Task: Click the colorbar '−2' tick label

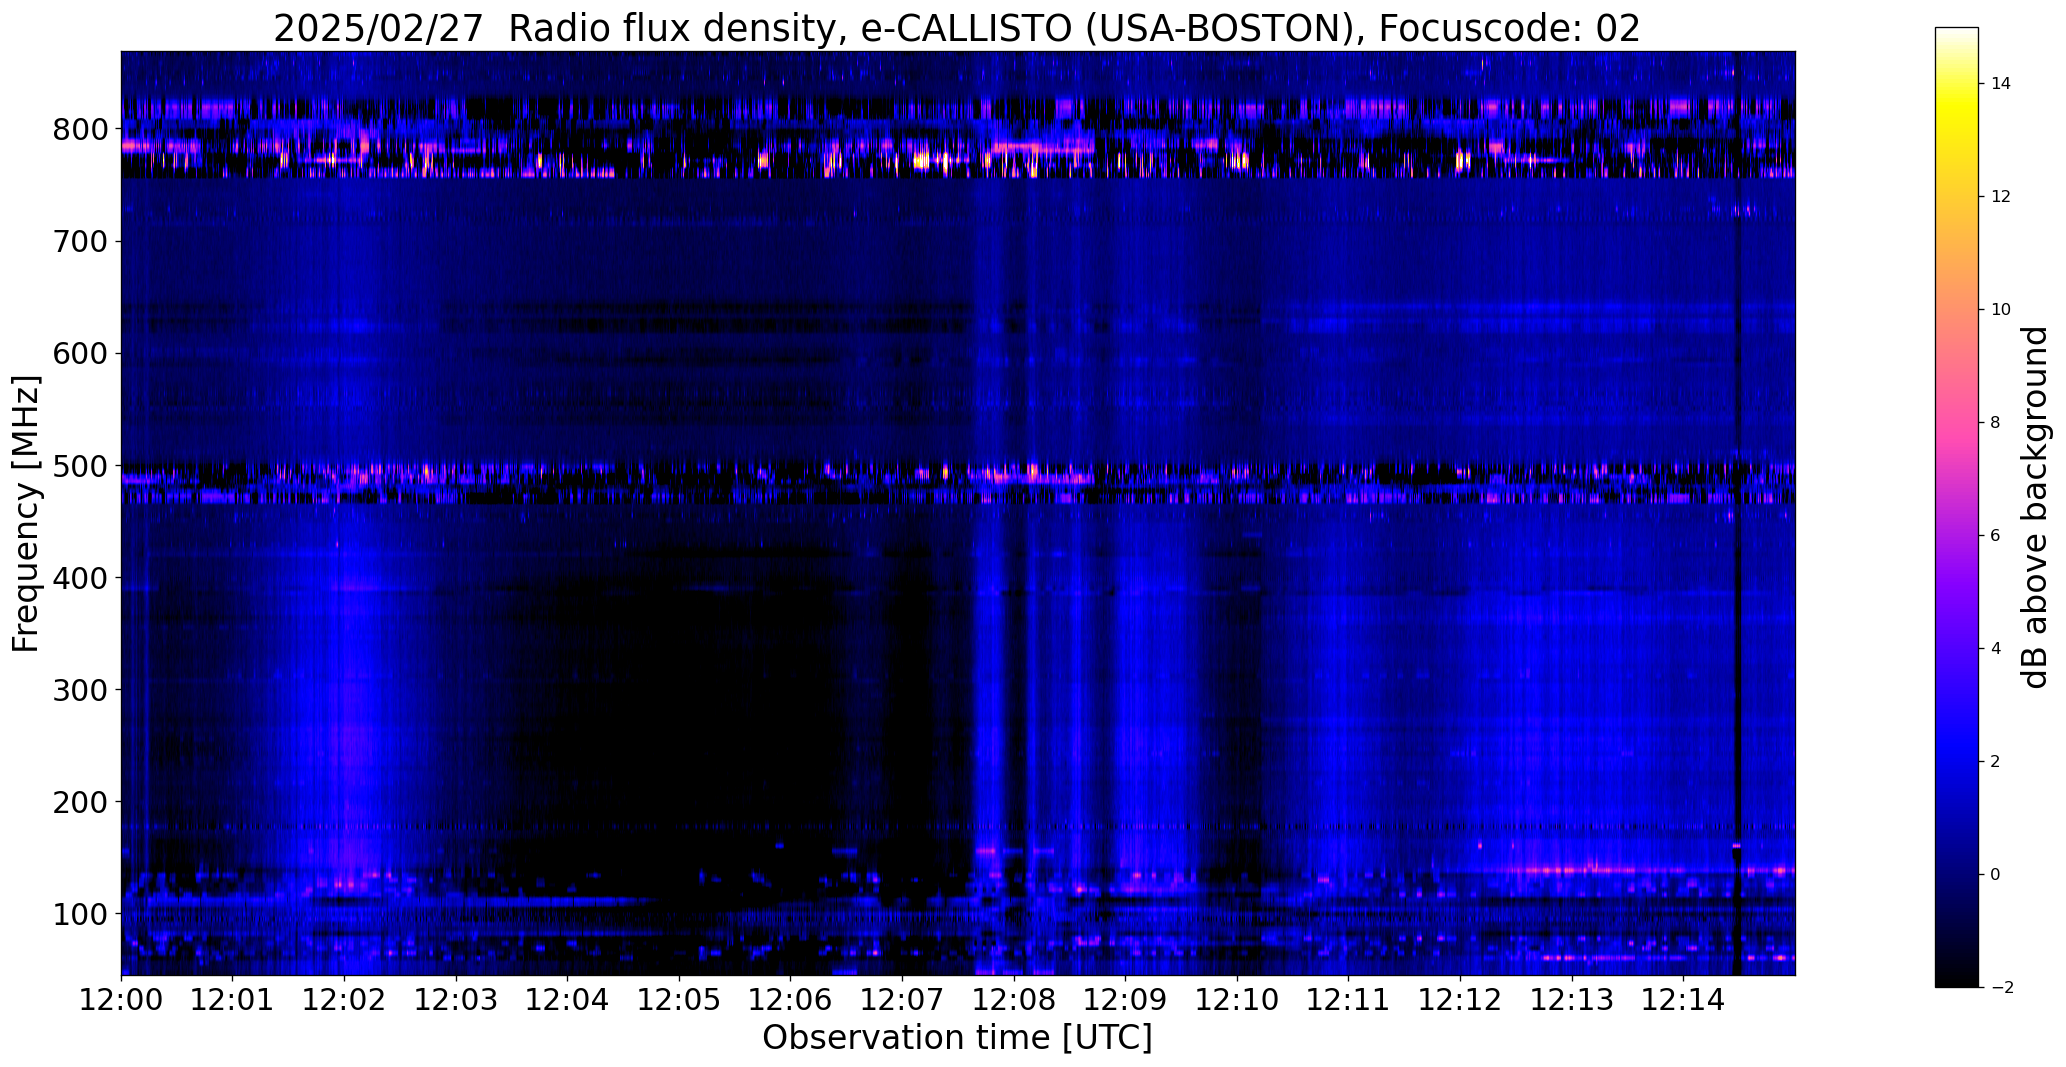Action: tap(2001, 988)
